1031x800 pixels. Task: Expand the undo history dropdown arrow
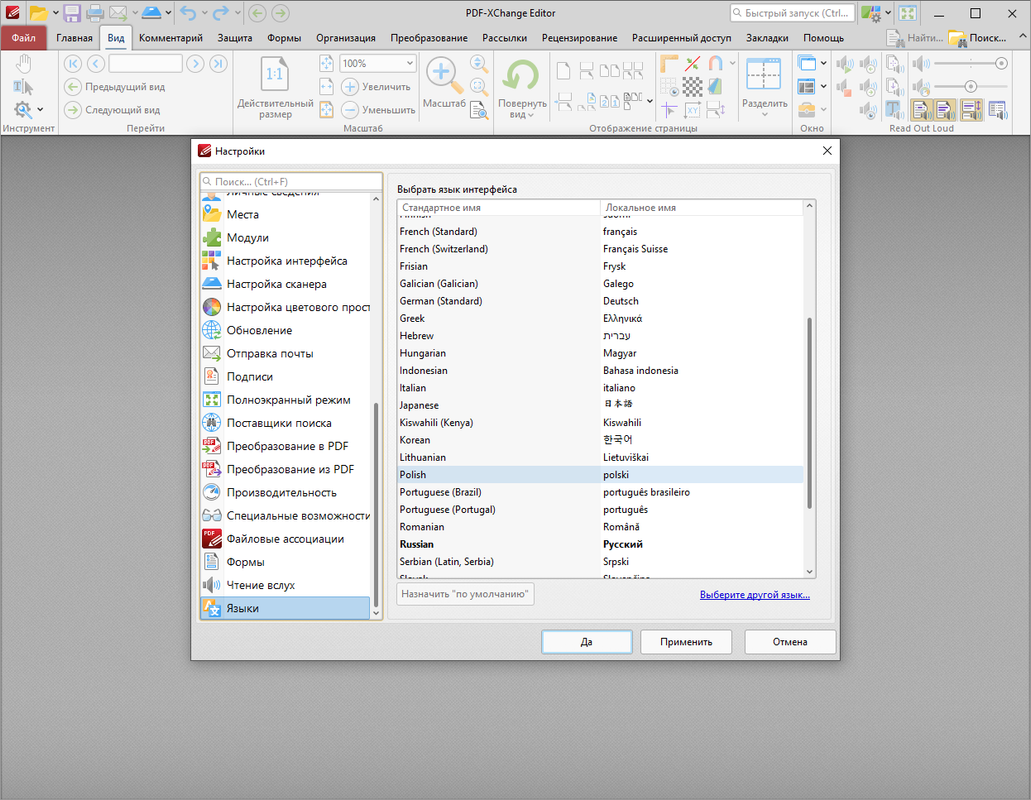[204, 12]
